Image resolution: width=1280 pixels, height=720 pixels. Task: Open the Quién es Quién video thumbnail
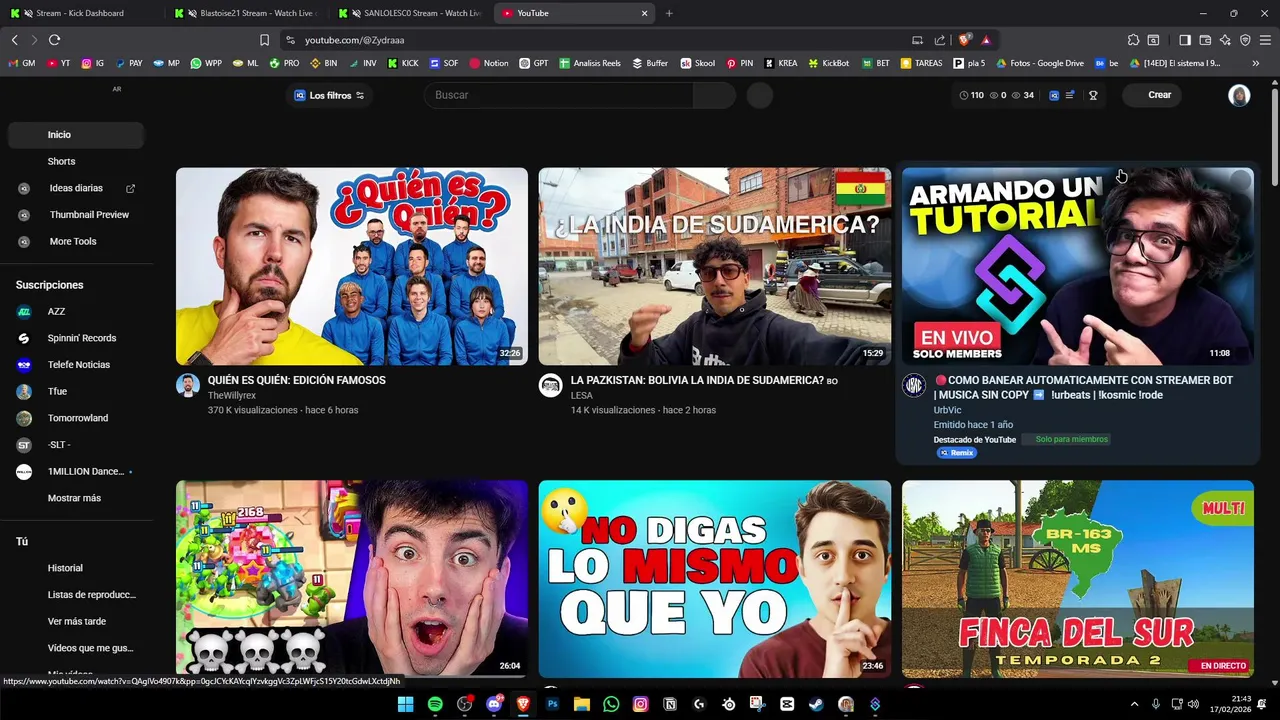coord(352,266)
